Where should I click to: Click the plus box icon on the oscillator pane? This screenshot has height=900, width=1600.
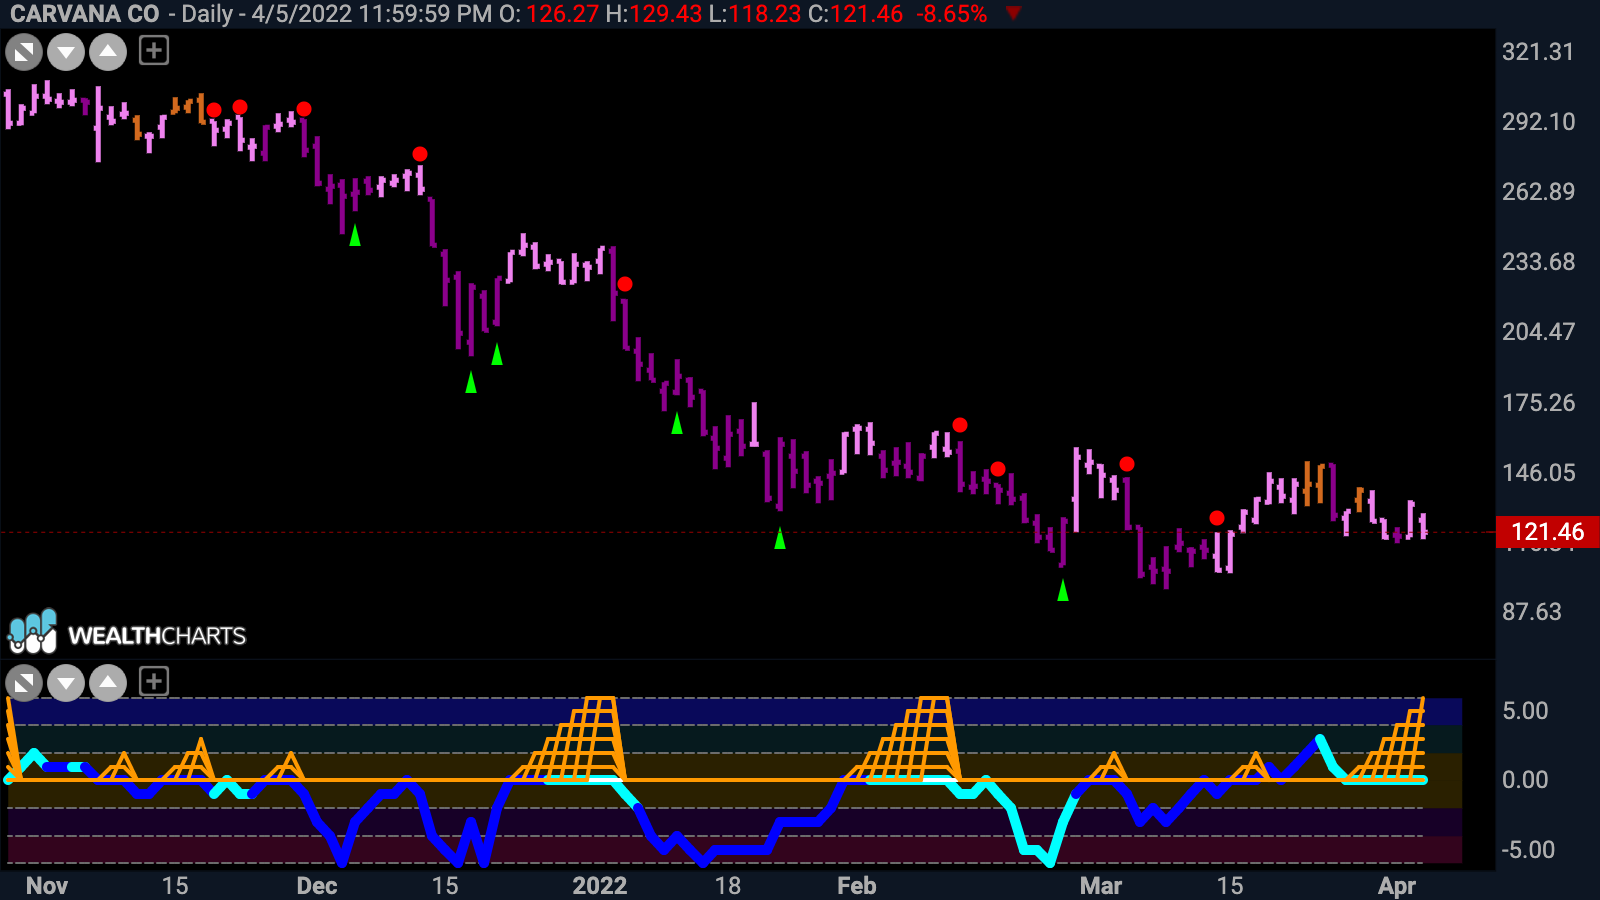tap(154, 681)
